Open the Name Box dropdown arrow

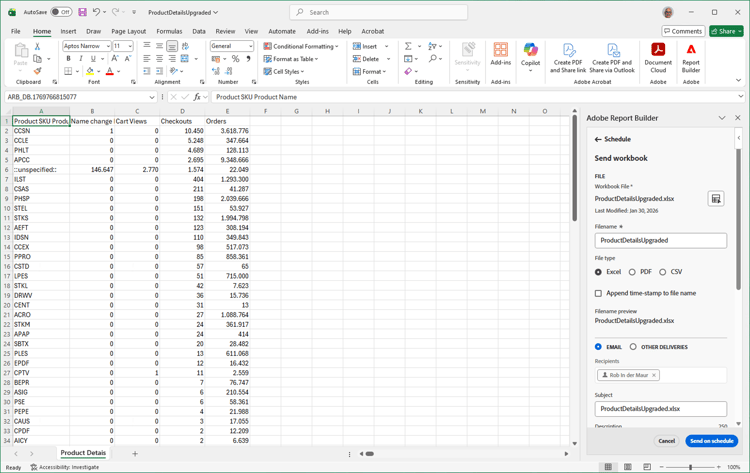(x=152, y=97)
